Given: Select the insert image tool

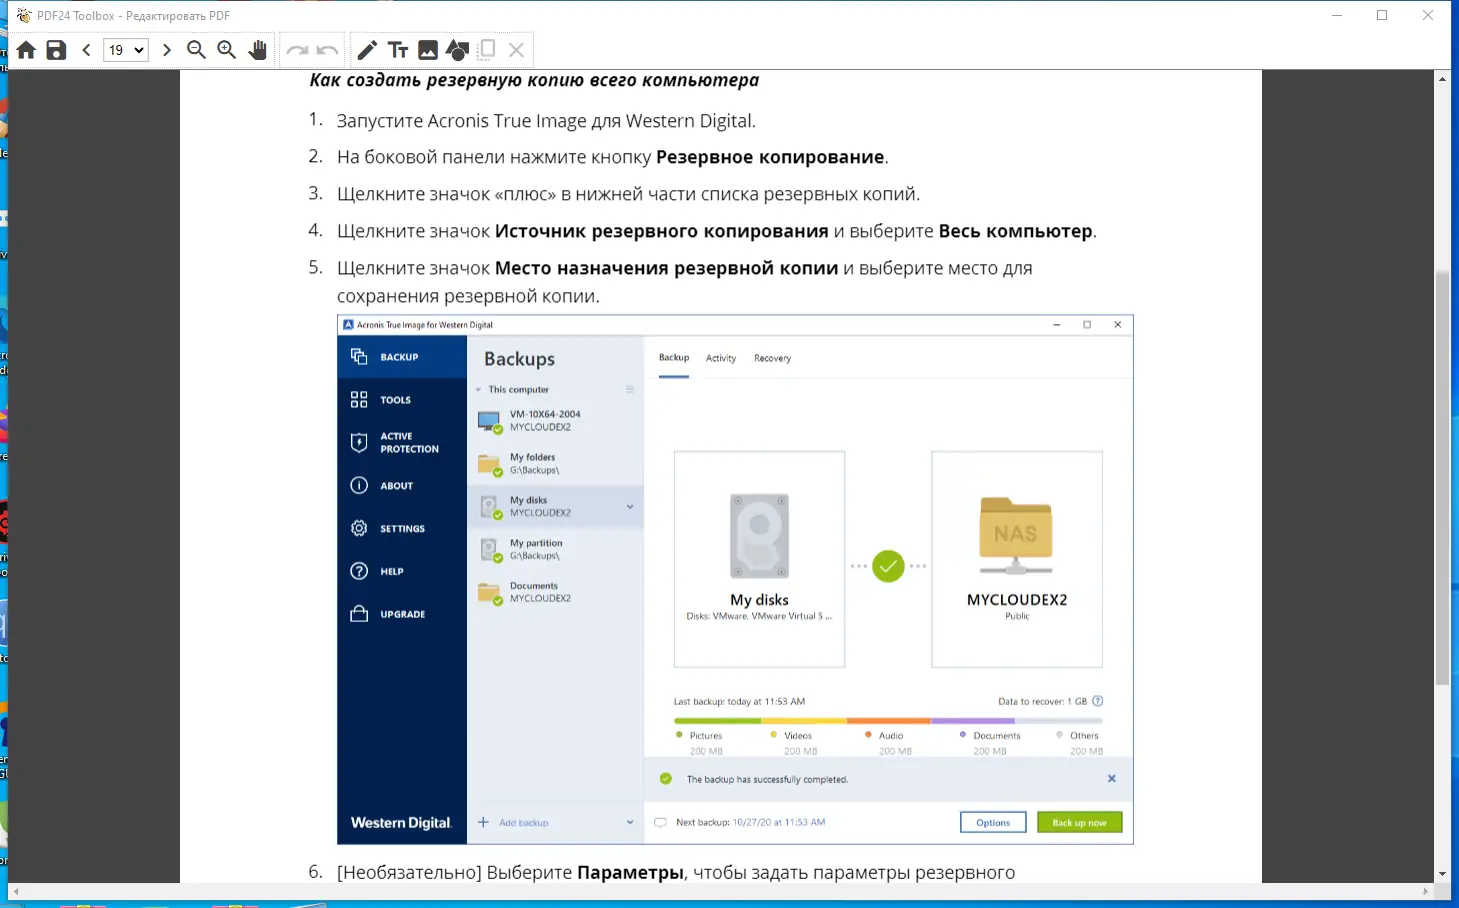Looking at the screenshot, I should [428, 50].
